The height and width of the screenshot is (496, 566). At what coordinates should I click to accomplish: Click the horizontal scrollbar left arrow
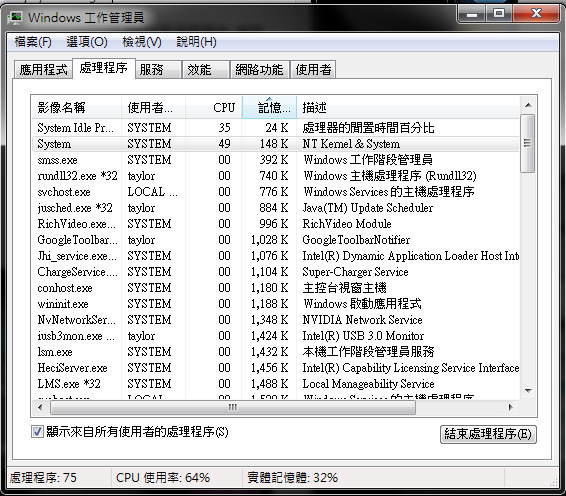(40, 408)
